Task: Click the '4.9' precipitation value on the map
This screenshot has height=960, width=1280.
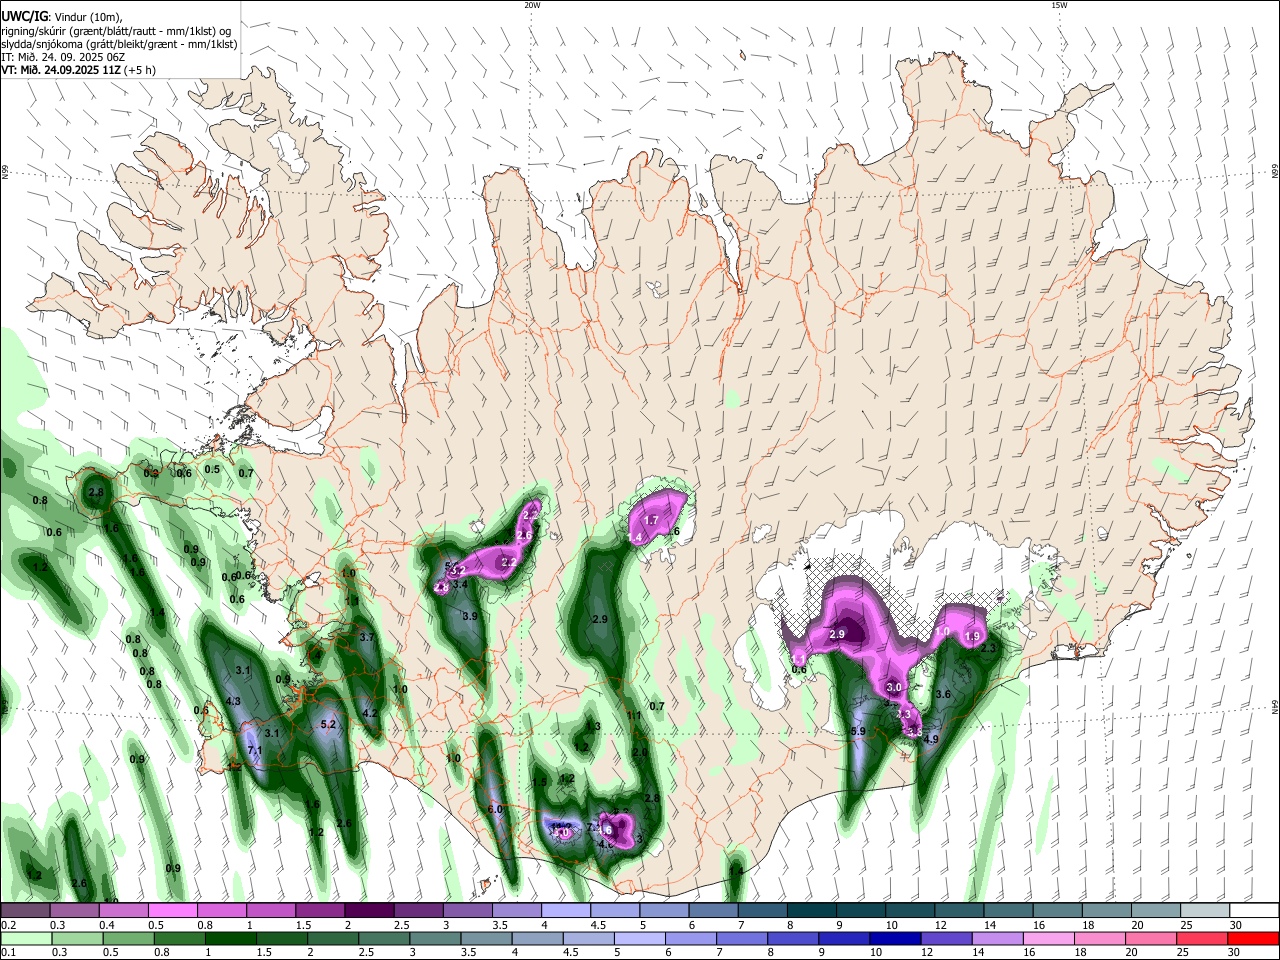Action: (x=931, y=739)
